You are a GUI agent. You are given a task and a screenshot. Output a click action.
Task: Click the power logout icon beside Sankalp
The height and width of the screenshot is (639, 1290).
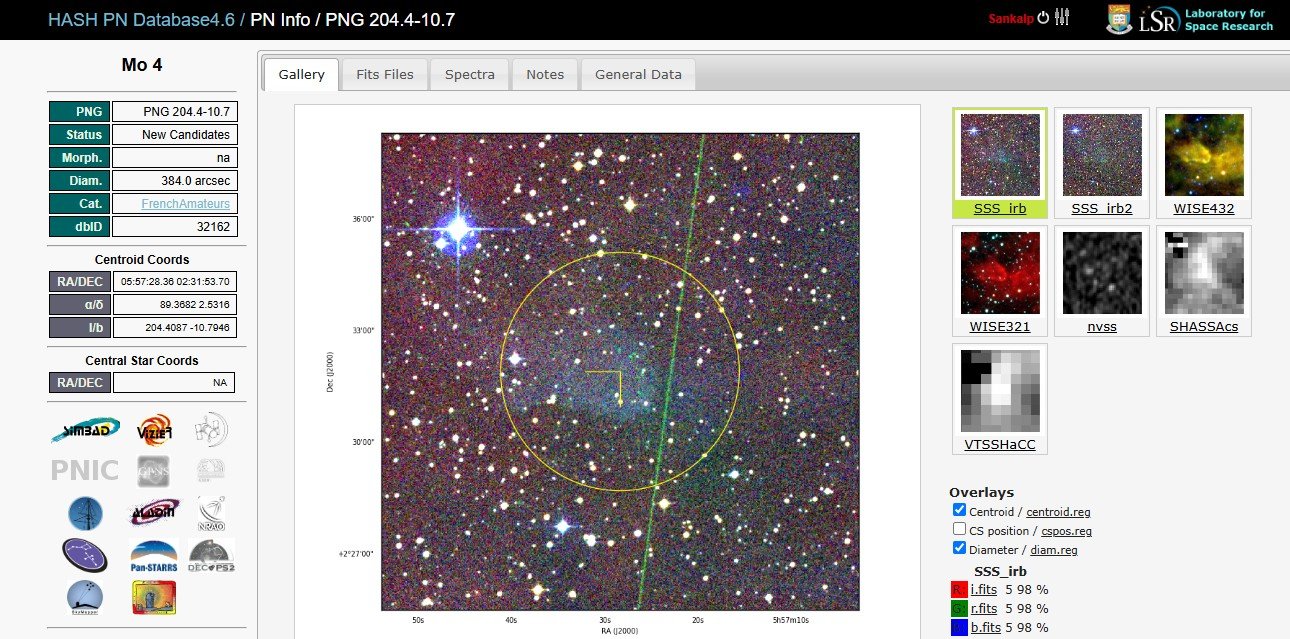[x=1043, y=18]
